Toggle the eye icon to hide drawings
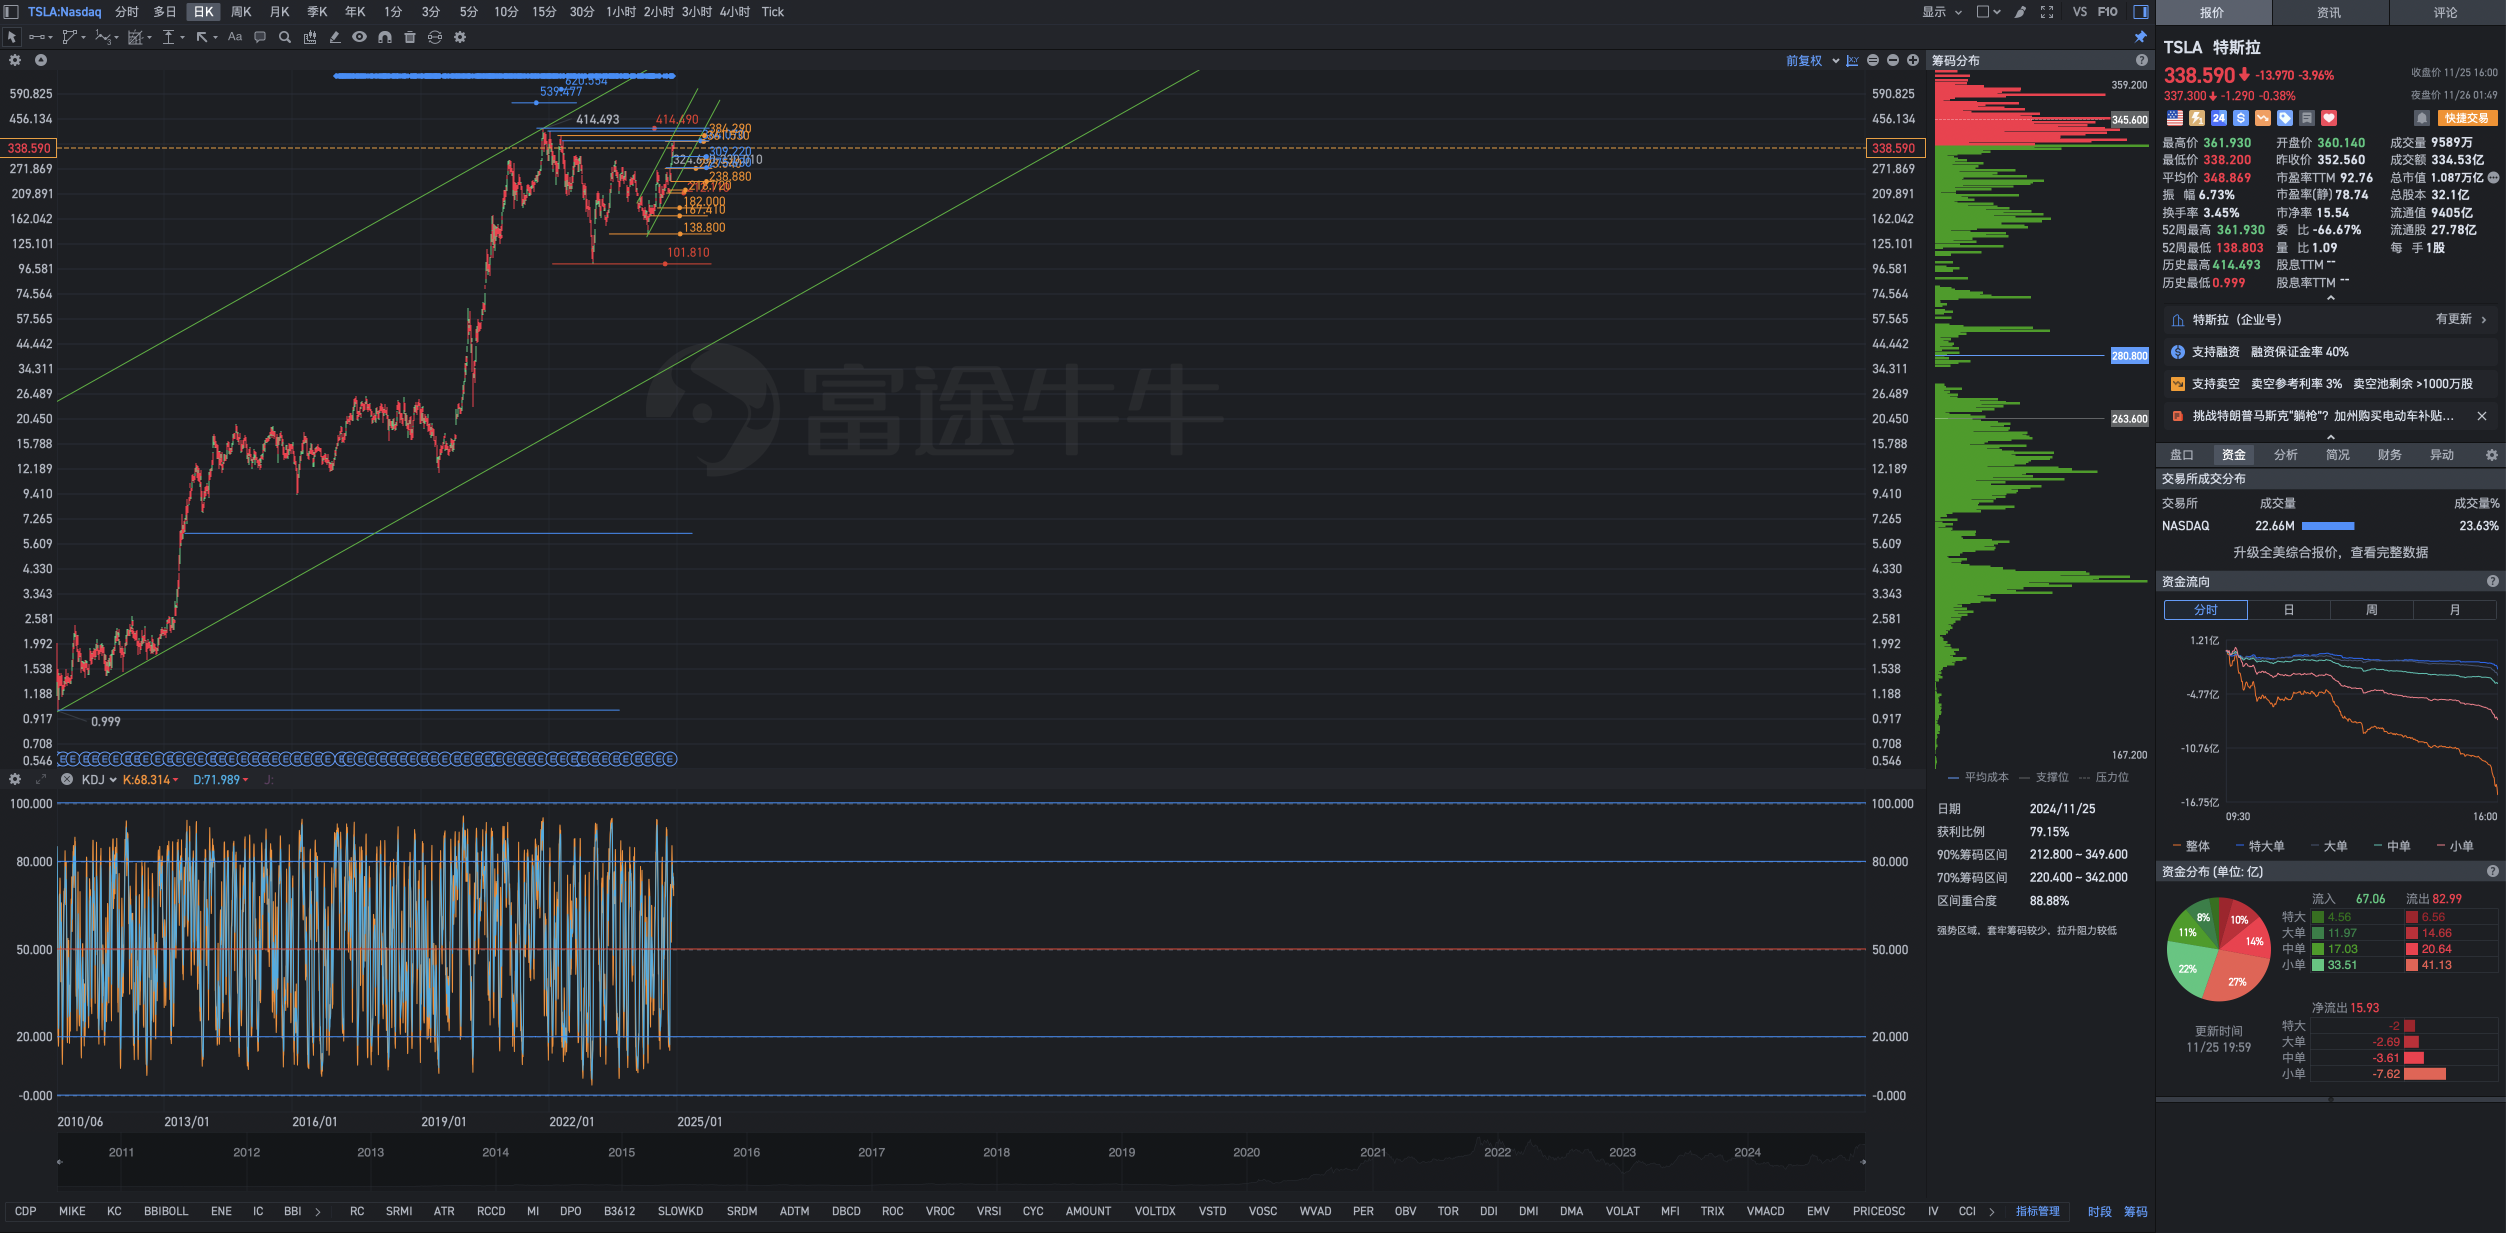2506x1233 pixels. tap(359, 37)
